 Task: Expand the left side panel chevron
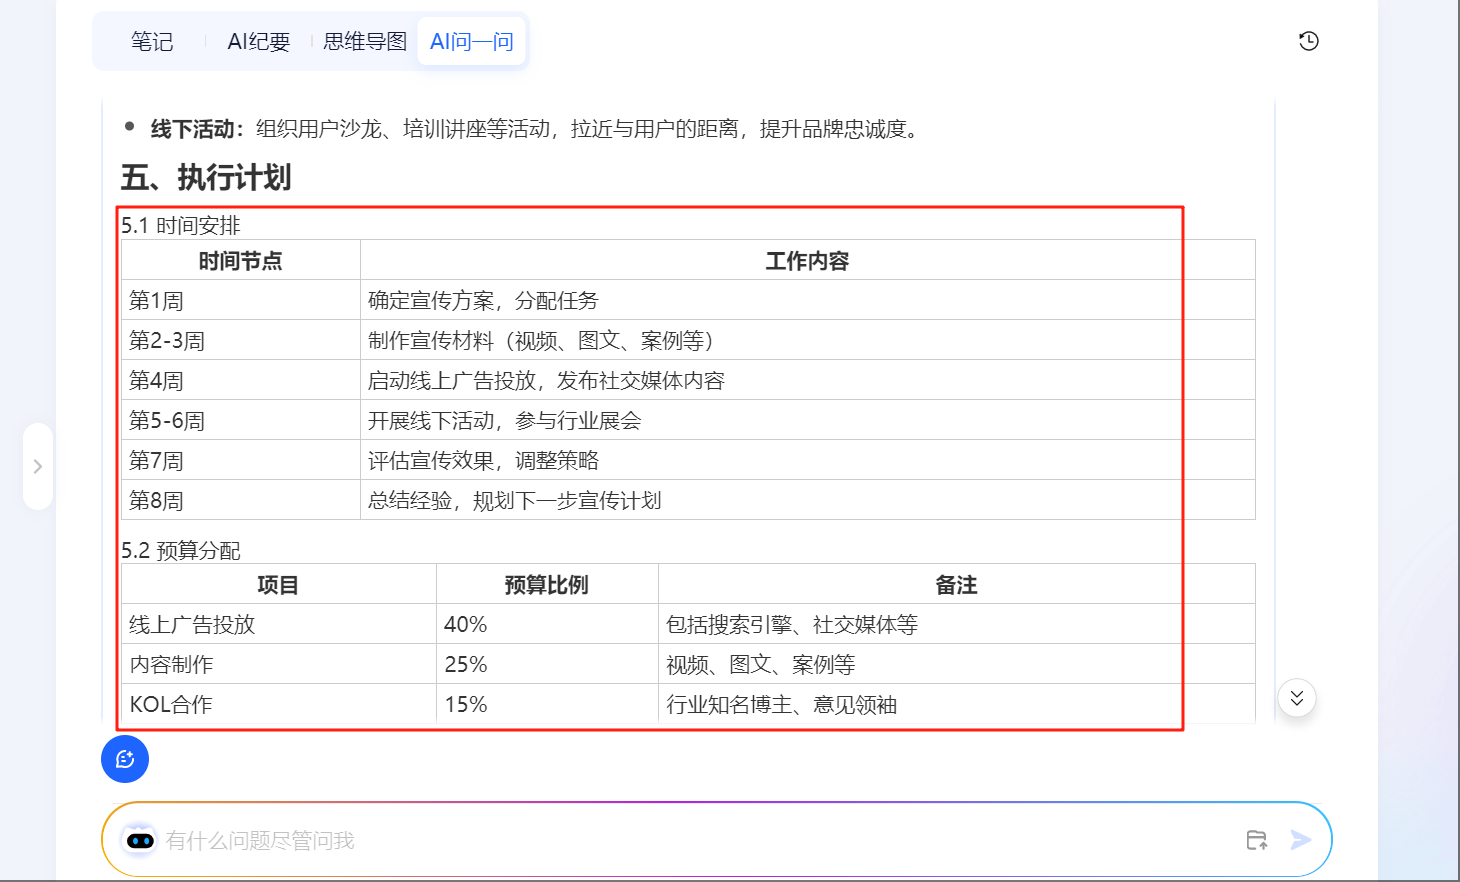point(38,466)
